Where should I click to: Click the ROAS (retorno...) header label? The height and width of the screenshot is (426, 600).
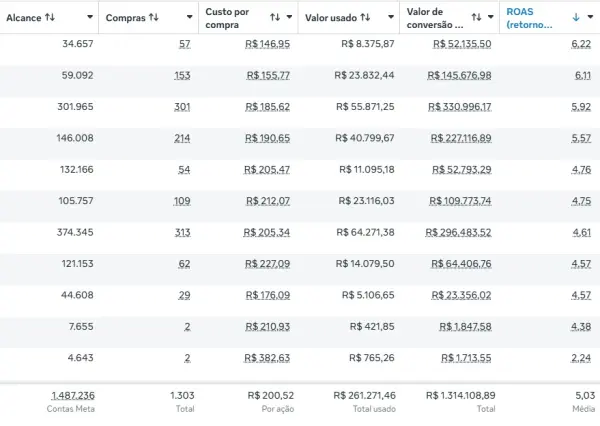pyautogui.click(x=529, y=18)
